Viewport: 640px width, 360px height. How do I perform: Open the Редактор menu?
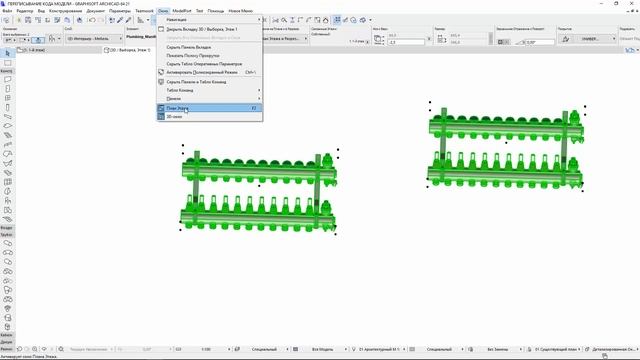[x=25, y=11]
